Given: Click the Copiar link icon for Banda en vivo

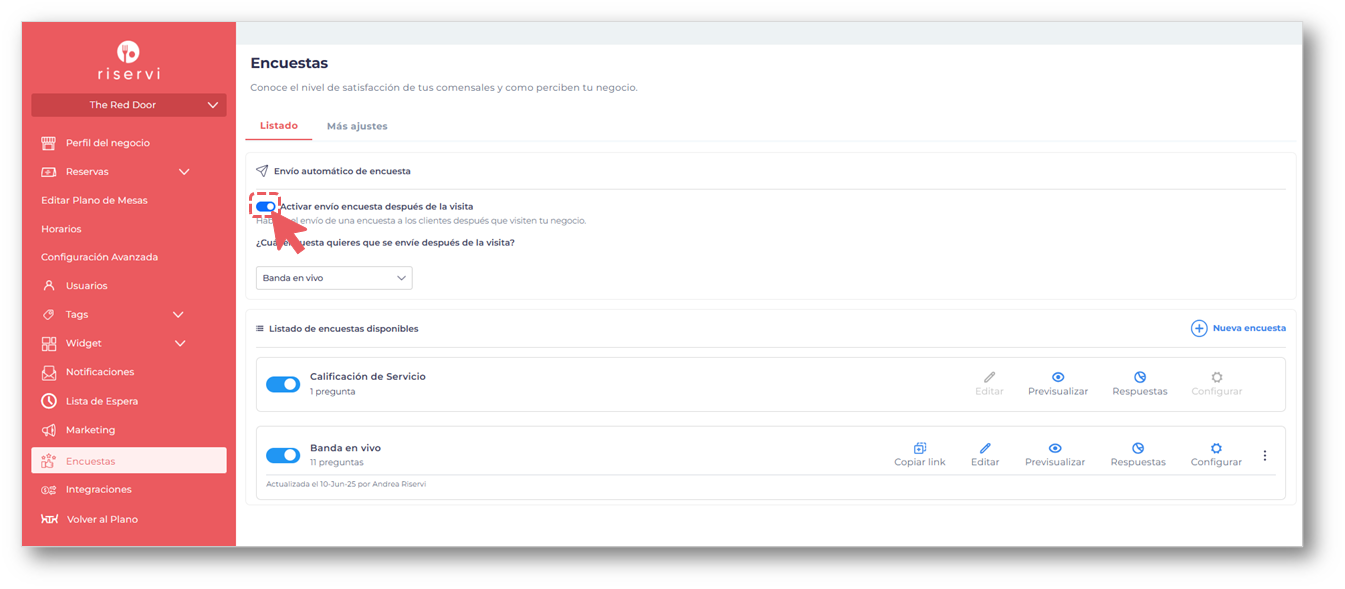Looking at the screenshot, I should pyautogui.click(x=919, y=449).
